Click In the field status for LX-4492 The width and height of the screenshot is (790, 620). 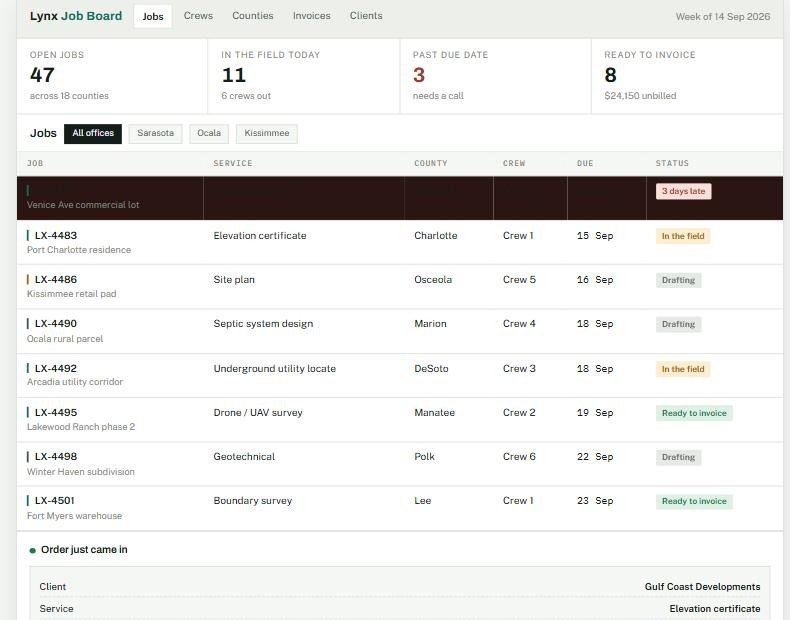pyautogui.click(x=683, y=369)
